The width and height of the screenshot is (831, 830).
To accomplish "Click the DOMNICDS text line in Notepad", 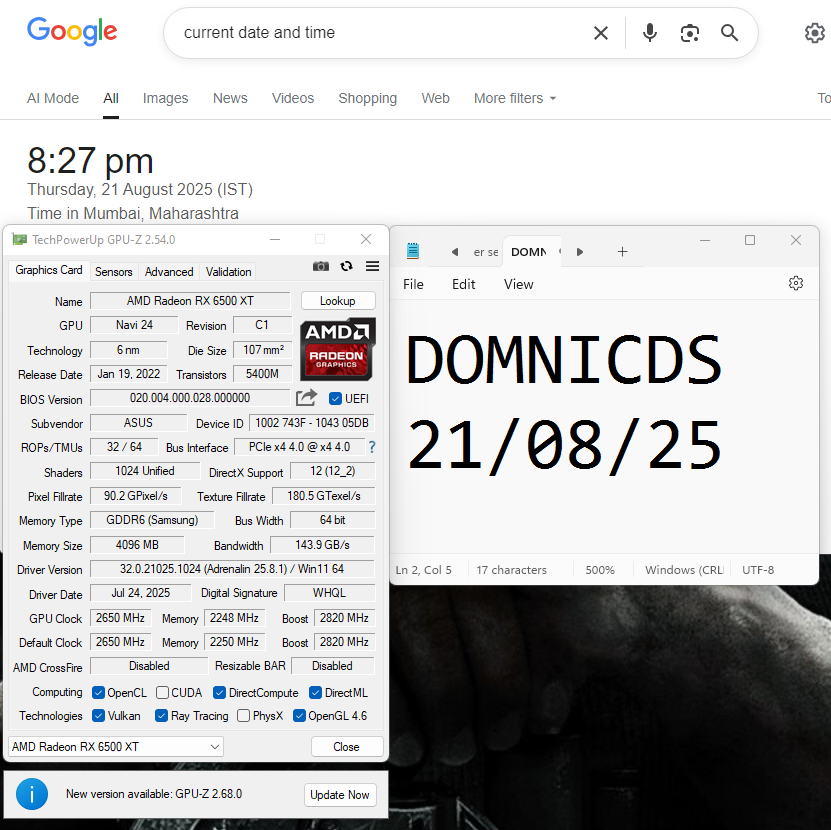I will (x=564, y=360).
